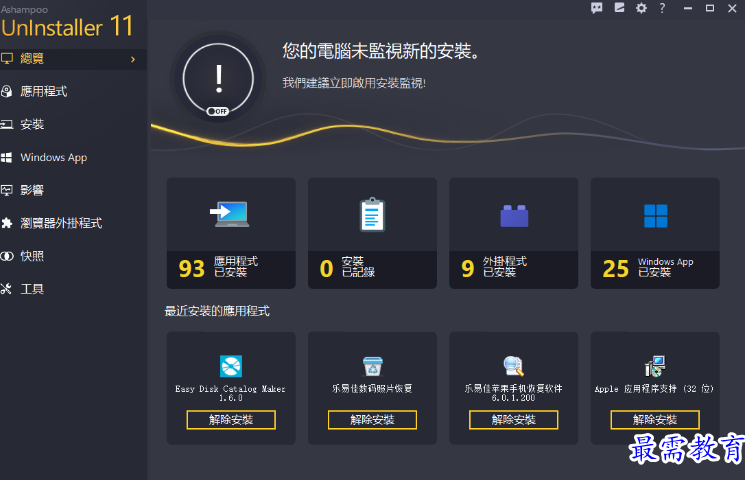Viewport: 753px width, 480px height.
Task: Uninstall Easy Disk Catalog Maker 1.6.0
Action: pos(231,420)
